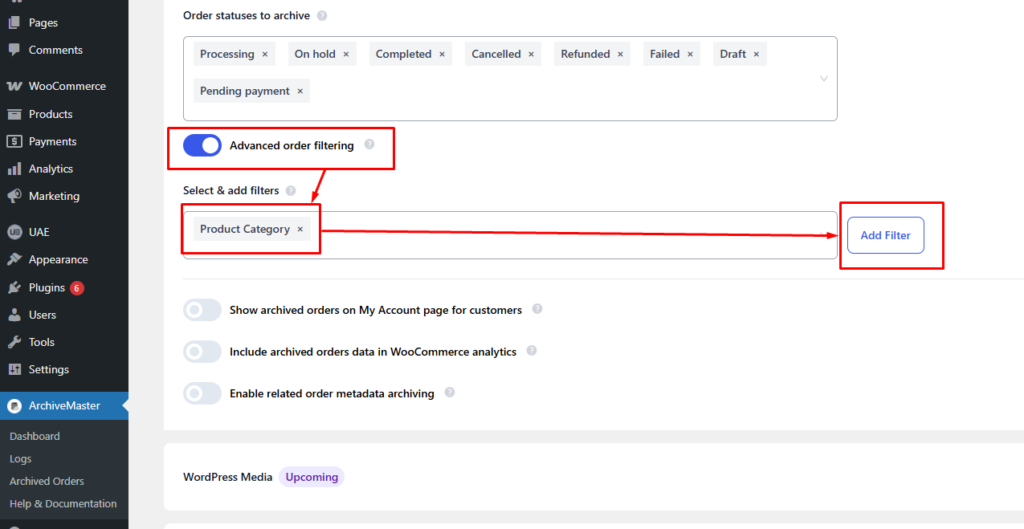Click the Payments dollar icon

click(14, 142)
